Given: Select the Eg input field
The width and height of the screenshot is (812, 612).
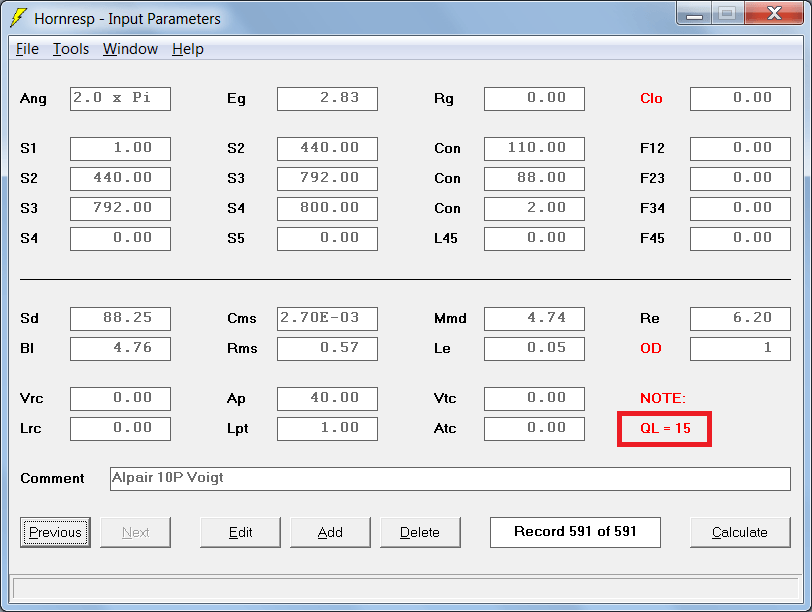Looking at the screenshot, I should (327, 99).
